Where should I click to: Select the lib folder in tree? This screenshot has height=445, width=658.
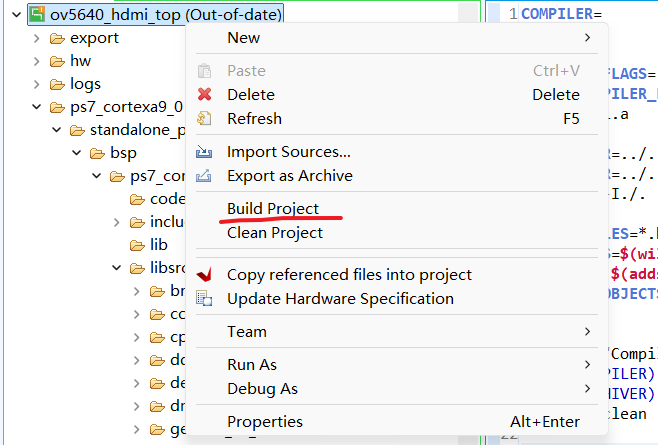(x=158, y=245)
